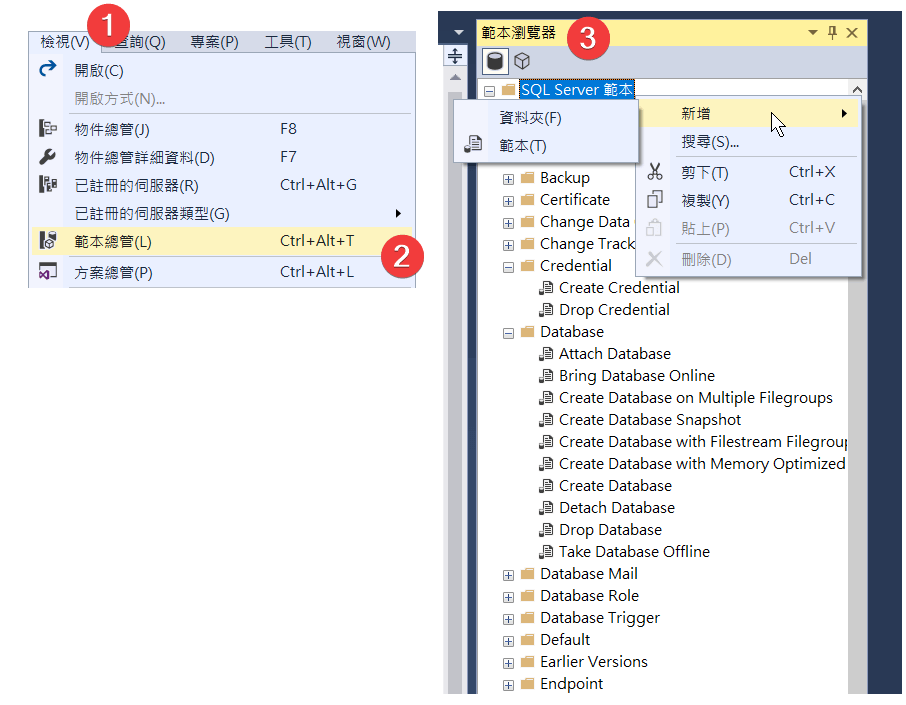
Task: Choose 範本(T) in the 新增 submenu
Action: [522, 146]
